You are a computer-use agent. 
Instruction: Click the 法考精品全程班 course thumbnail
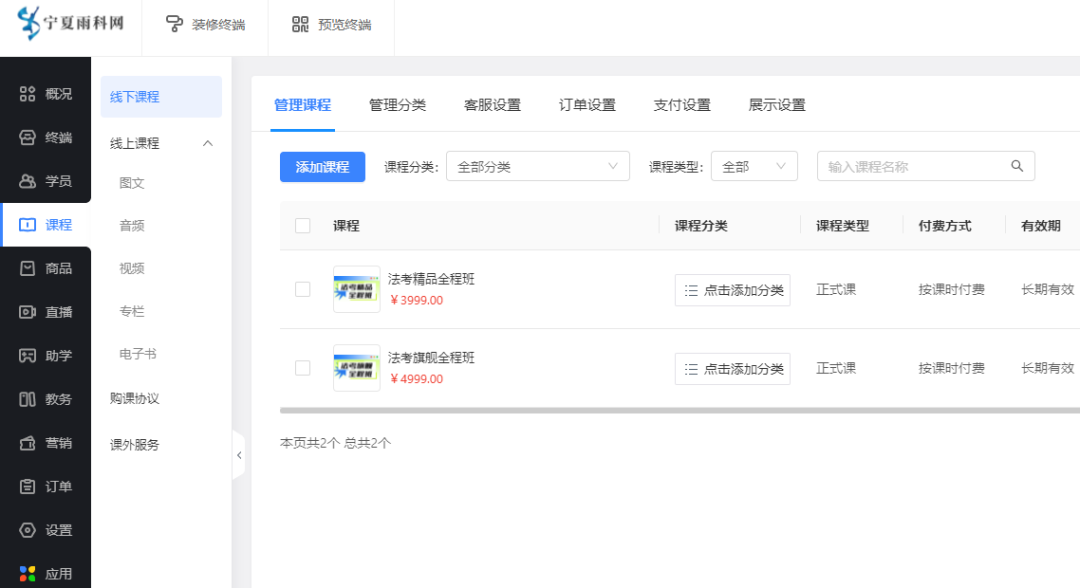click(x=356, y=289)
